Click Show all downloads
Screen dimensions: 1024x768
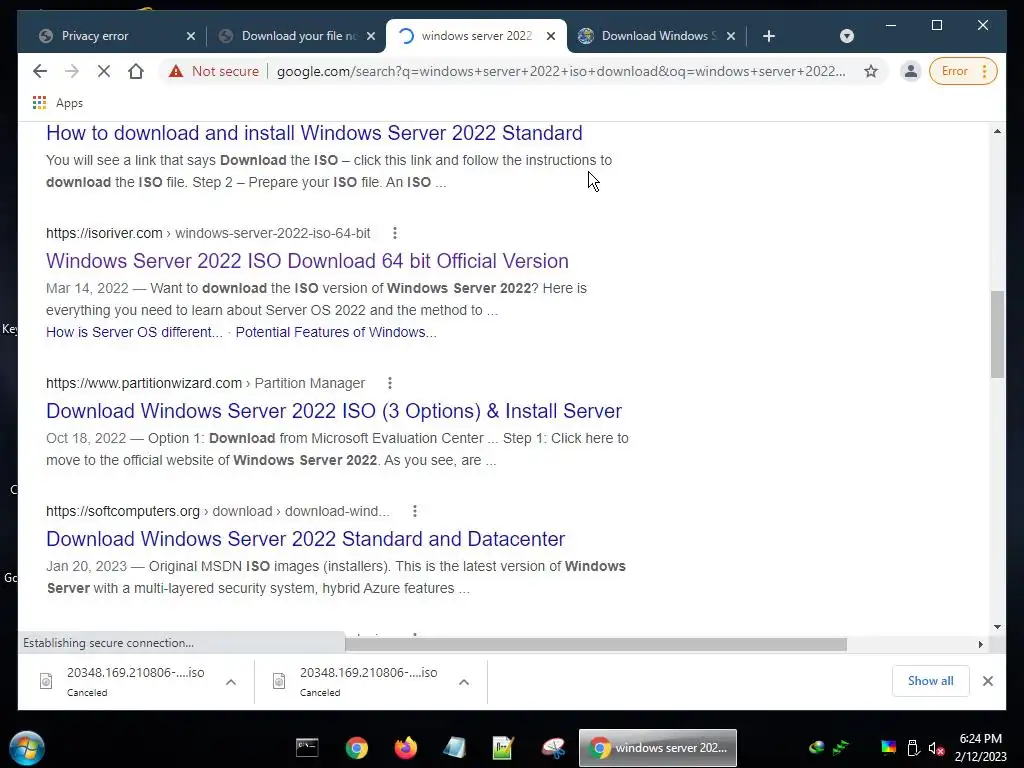point(930,681)
